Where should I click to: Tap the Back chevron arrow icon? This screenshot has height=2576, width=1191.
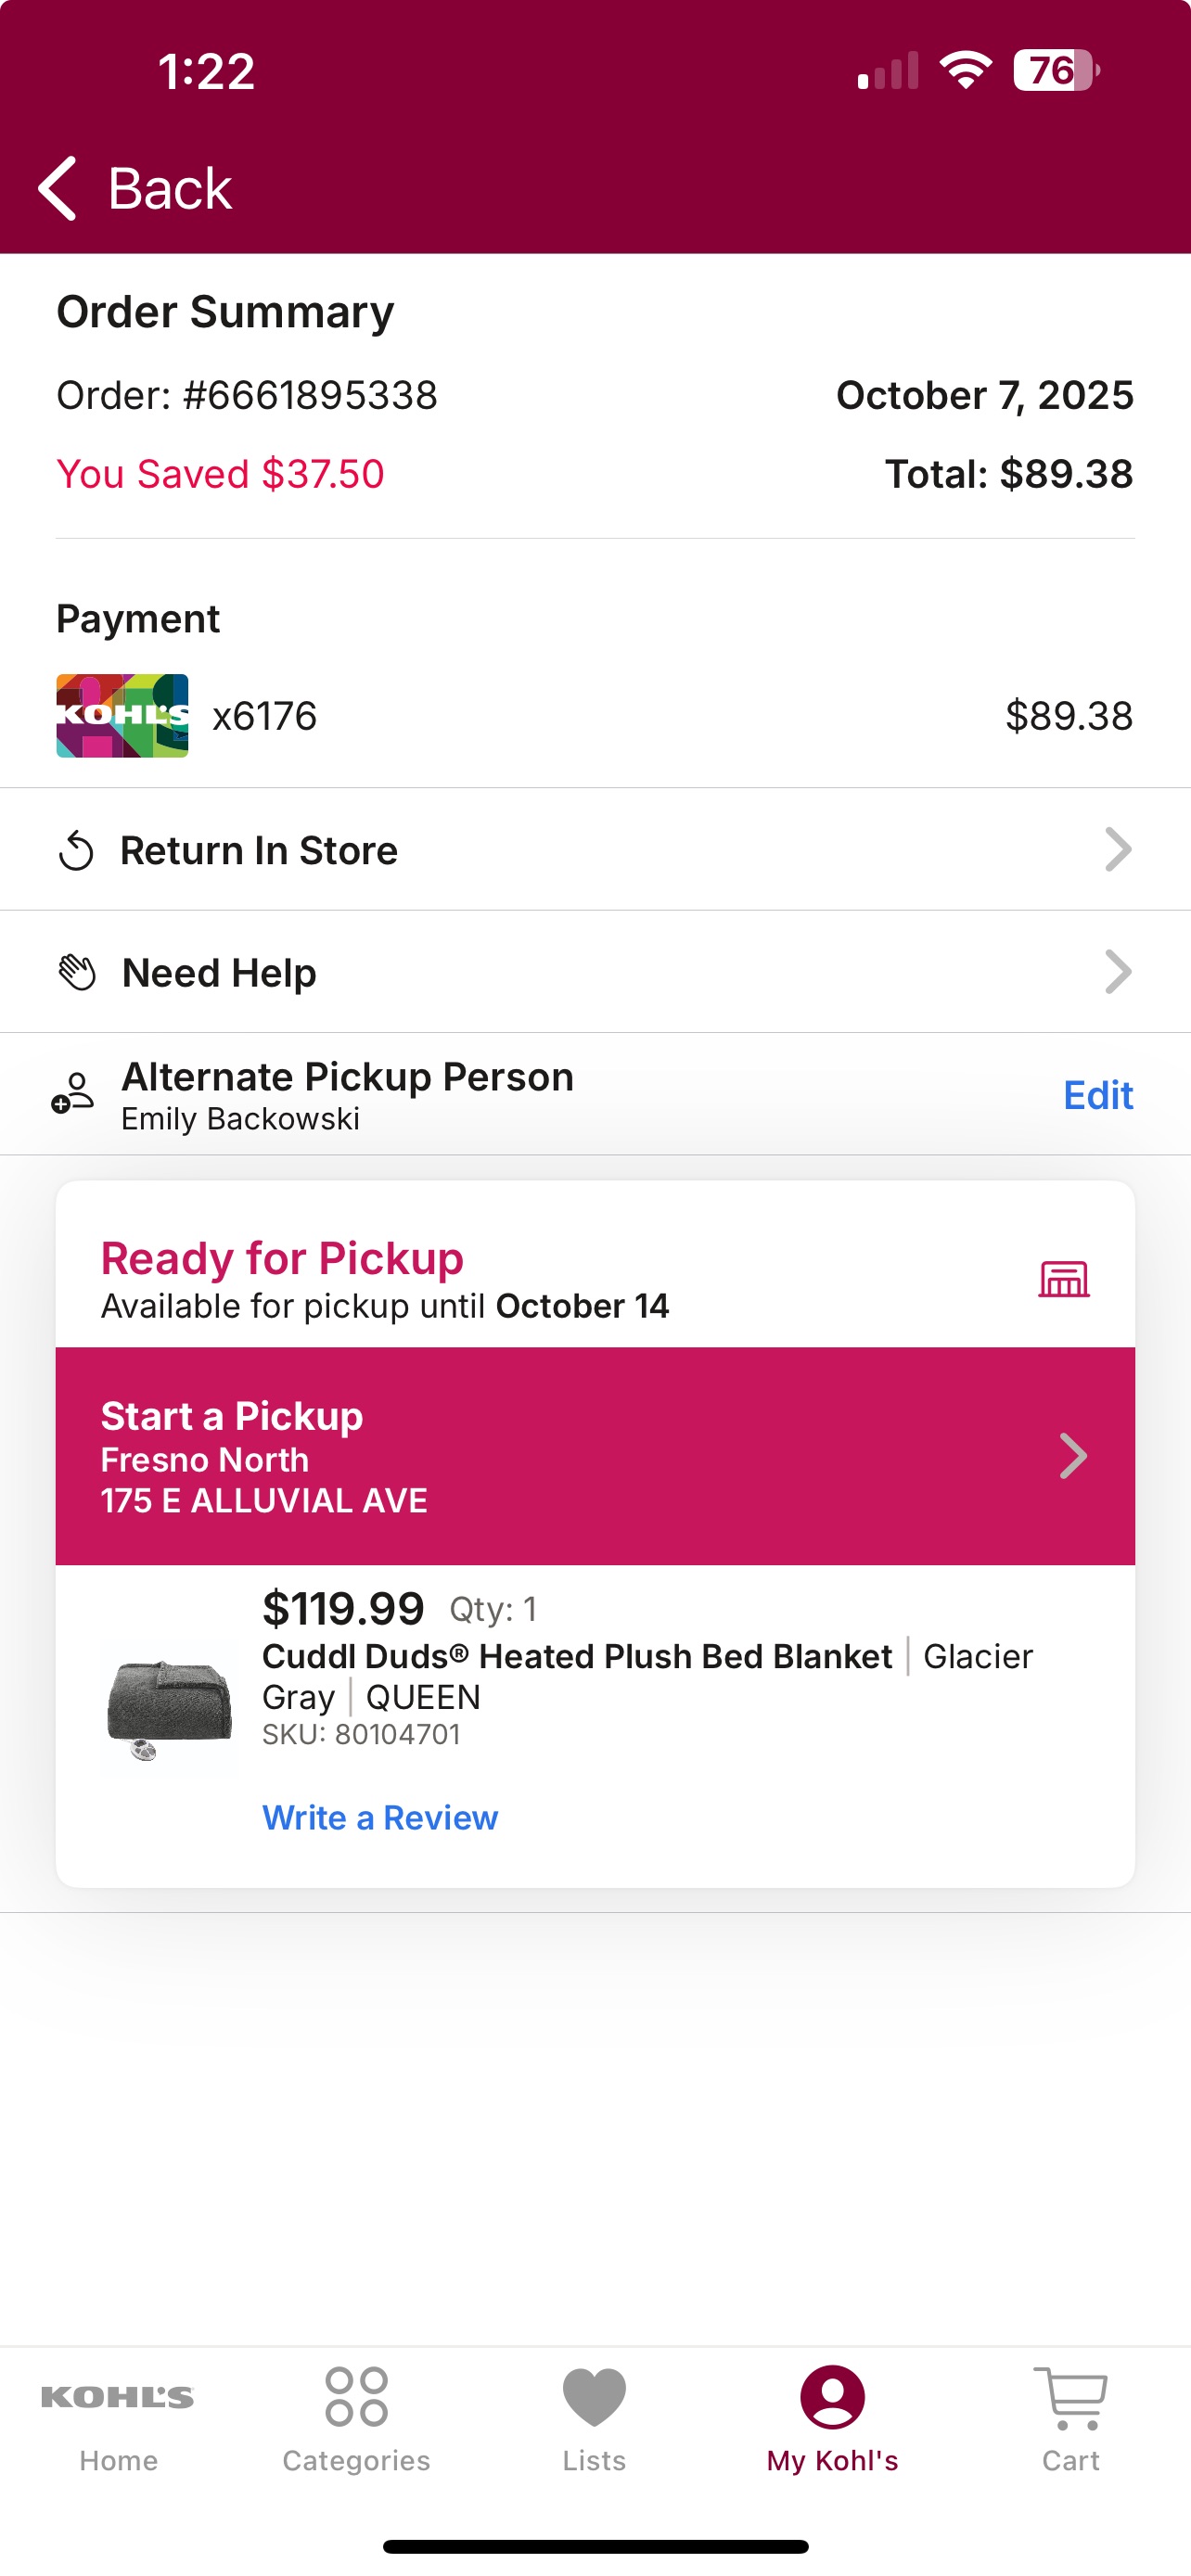click(57, 188)
